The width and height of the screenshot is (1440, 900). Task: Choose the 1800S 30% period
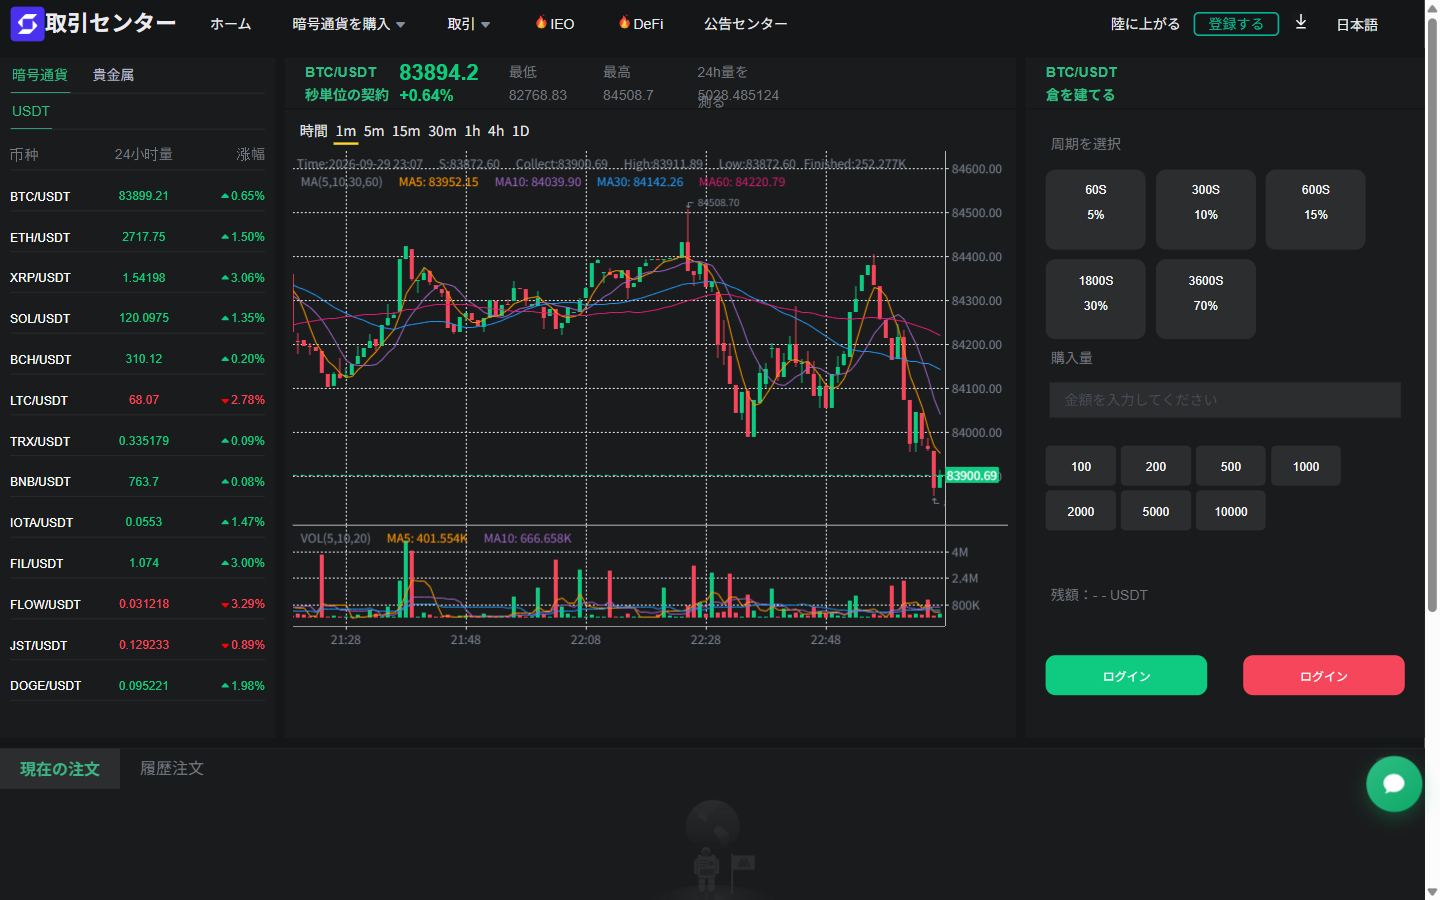pos(1096,299)
